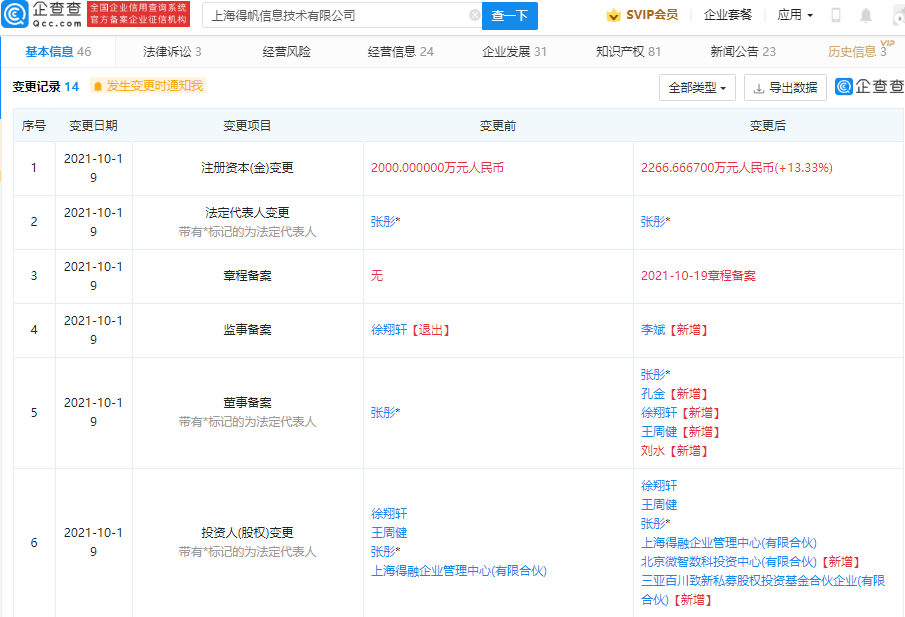This screenshot has height=617, width=905.
Task: Click the SVIP crown icon
Action: click(x=614, y=16)
